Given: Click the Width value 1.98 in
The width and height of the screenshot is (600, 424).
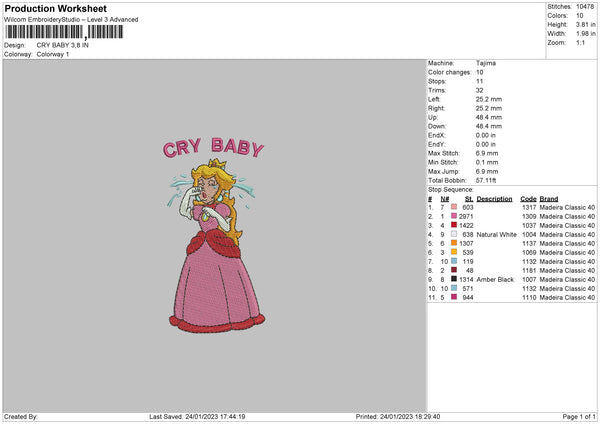Looking at the screenshot, I should point(585,34).
